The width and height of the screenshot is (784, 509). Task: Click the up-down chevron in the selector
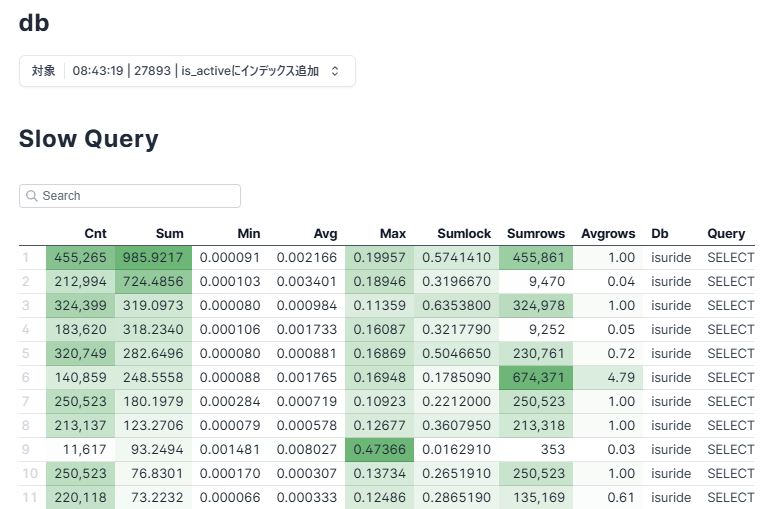pyautogui.click(x=335, y=71)
